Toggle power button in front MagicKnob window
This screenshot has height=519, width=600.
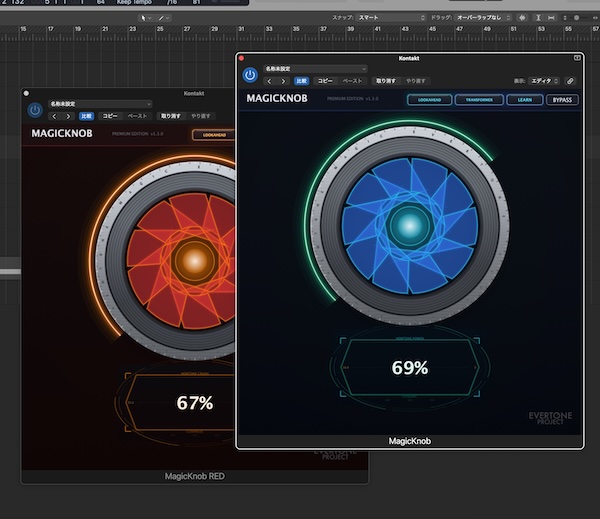(x=250, y=75)
